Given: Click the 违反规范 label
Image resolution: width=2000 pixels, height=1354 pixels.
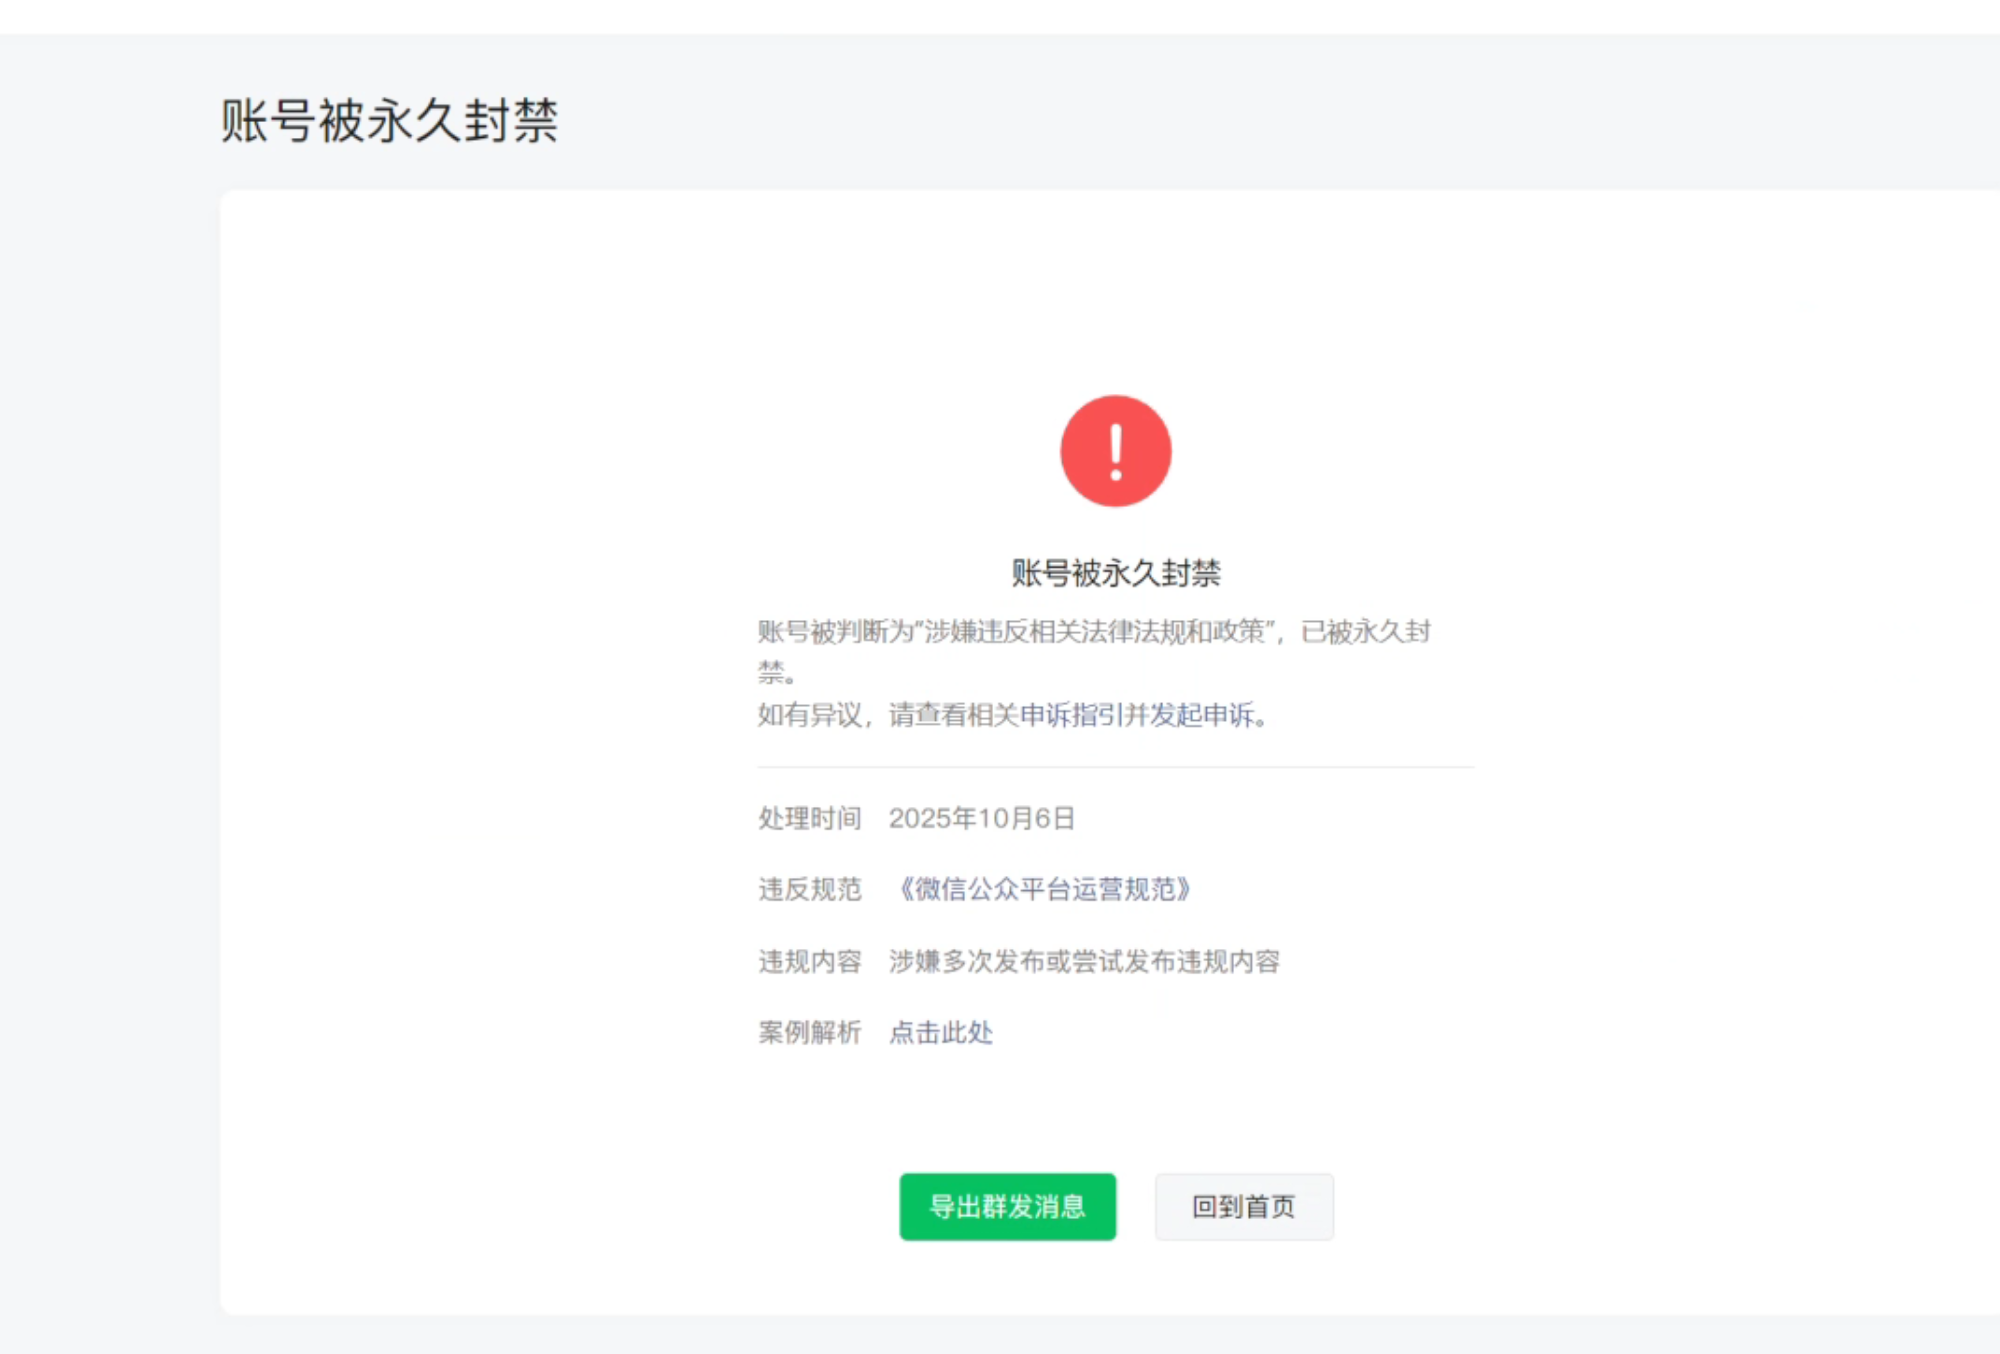Looking at the screenshot, I should 809,889.
